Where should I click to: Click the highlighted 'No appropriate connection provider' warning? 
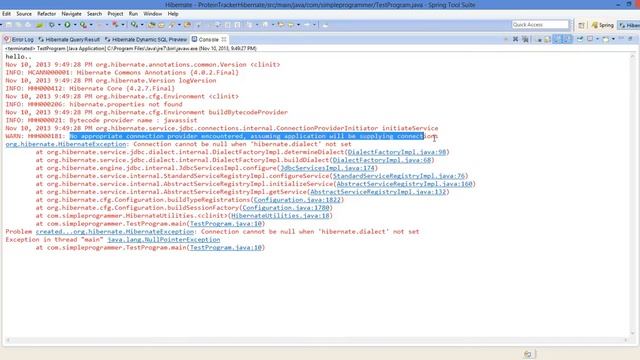247,136
